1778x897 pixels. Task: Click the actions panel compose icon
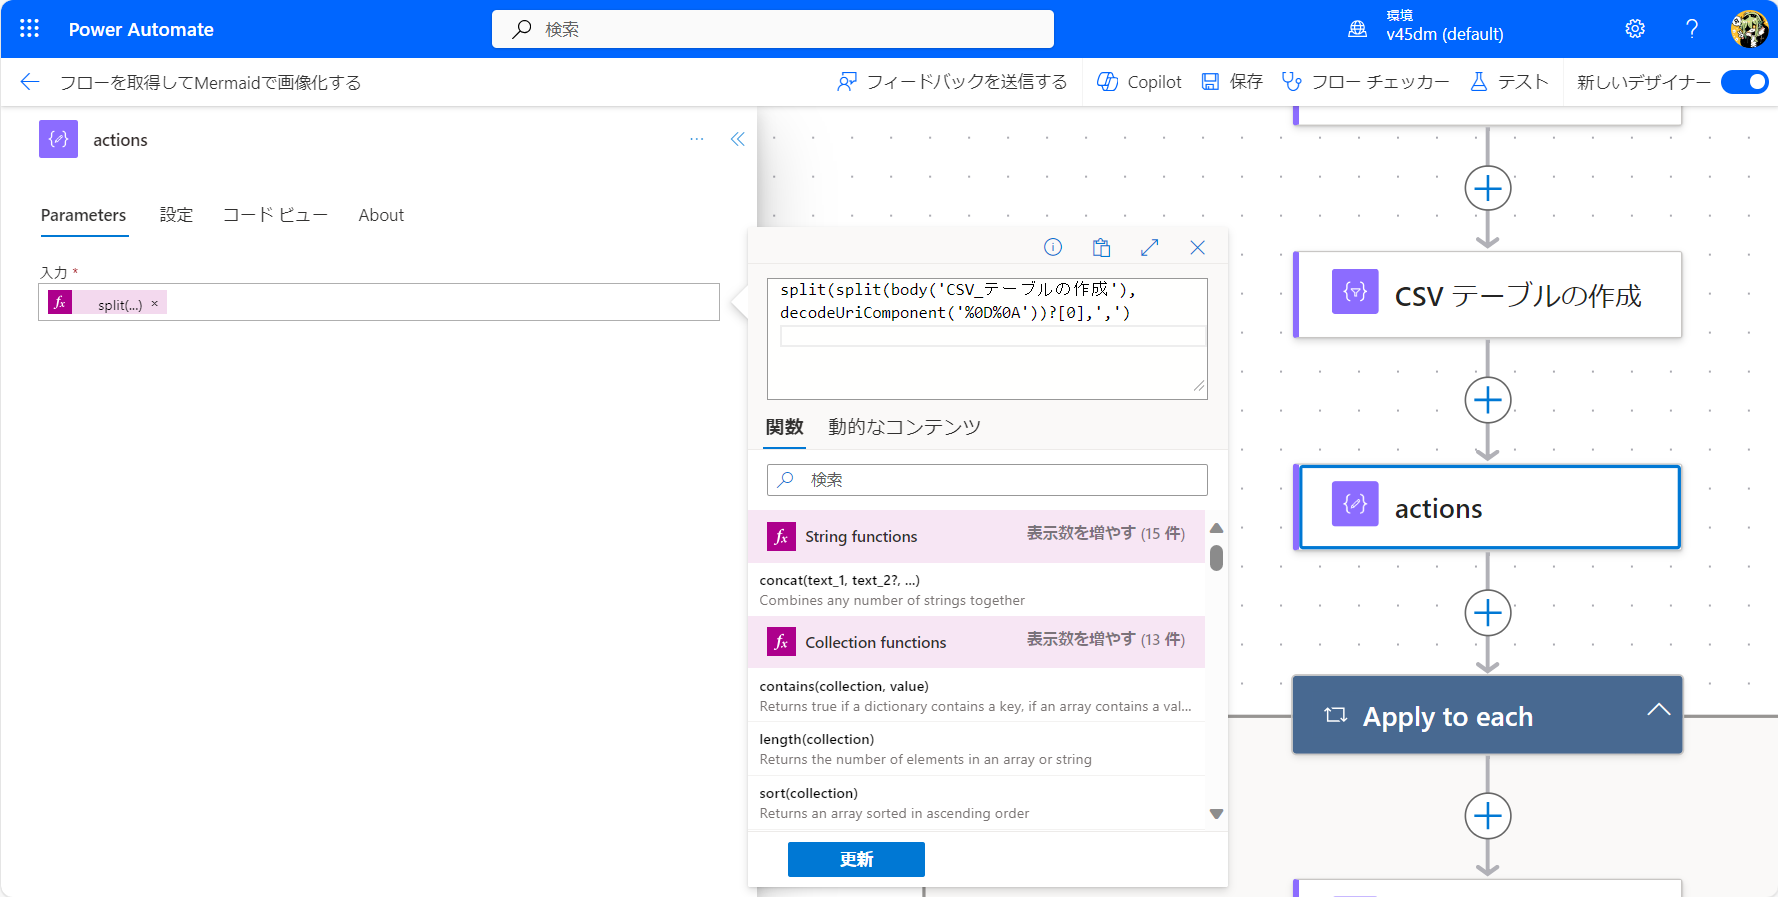58,139
